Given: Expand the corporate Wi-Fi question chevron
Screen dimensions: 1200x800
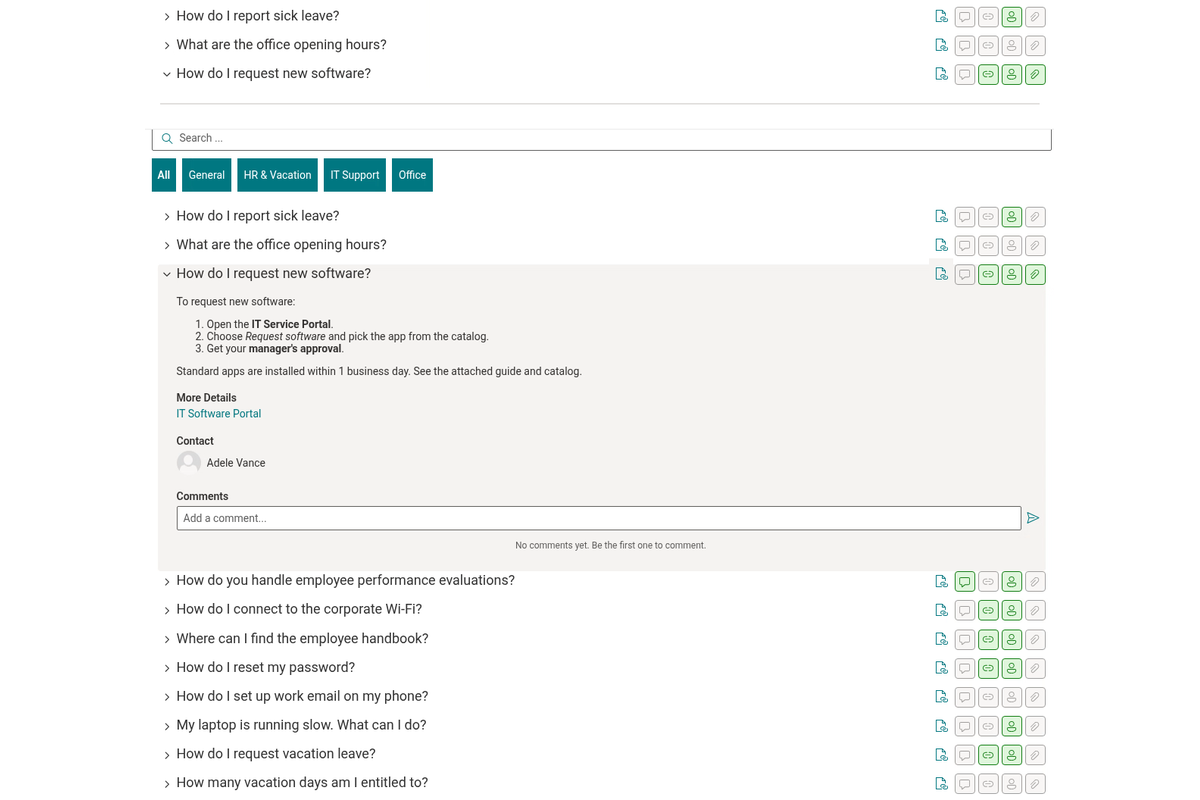Looking at the screenshot, I should [x=167, y=611].
